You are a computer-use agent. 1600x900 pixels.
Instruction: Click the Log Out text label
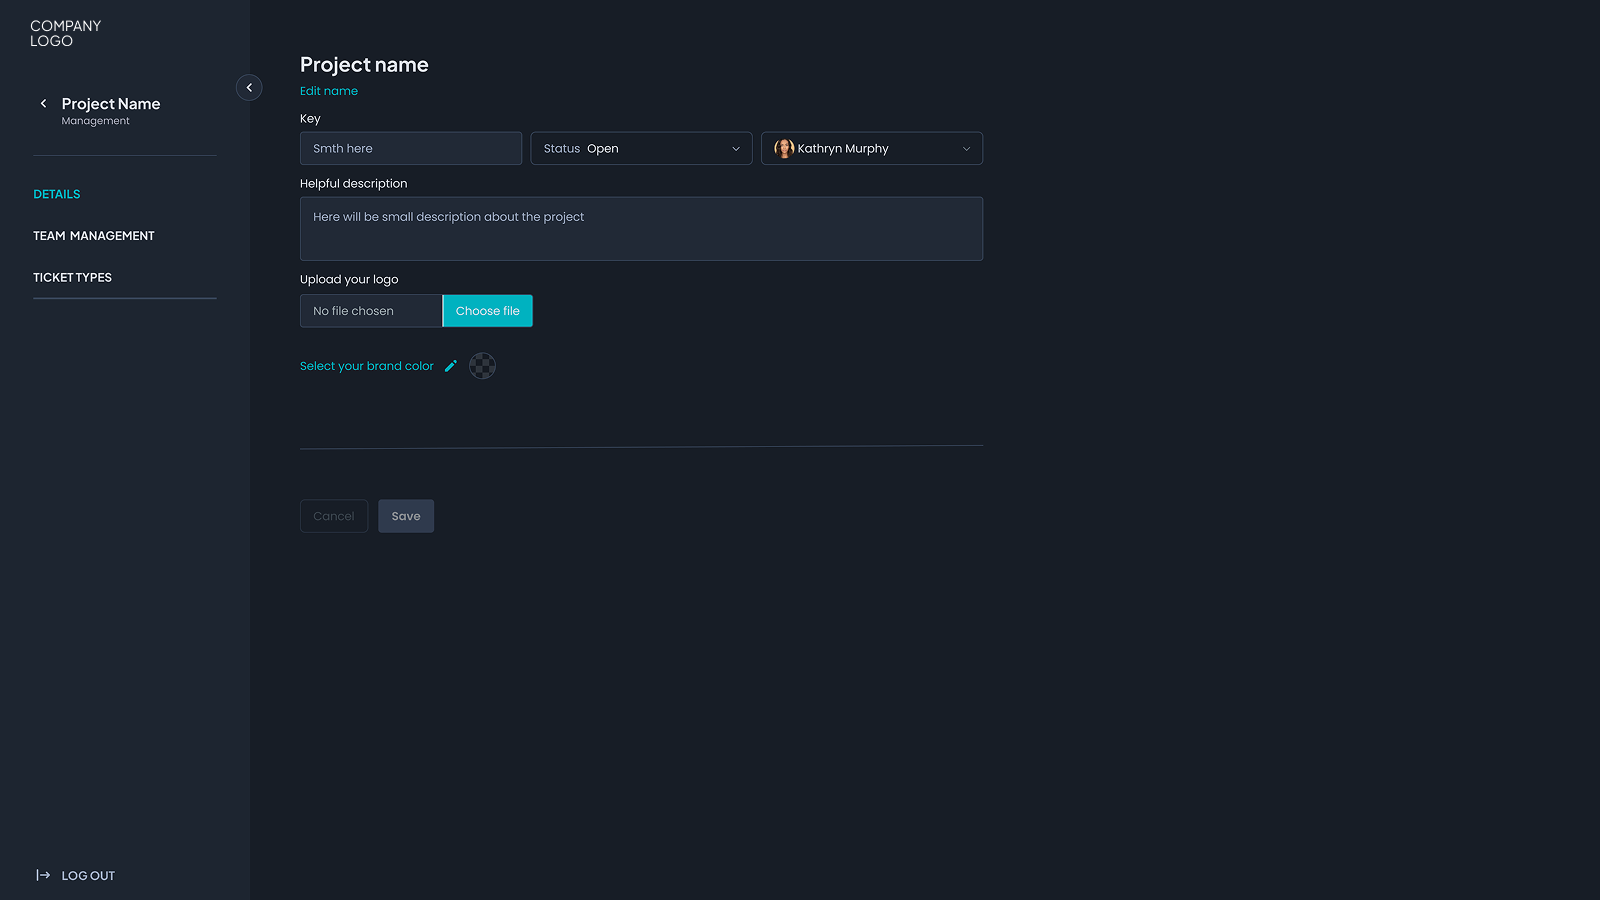coord(88,876)
